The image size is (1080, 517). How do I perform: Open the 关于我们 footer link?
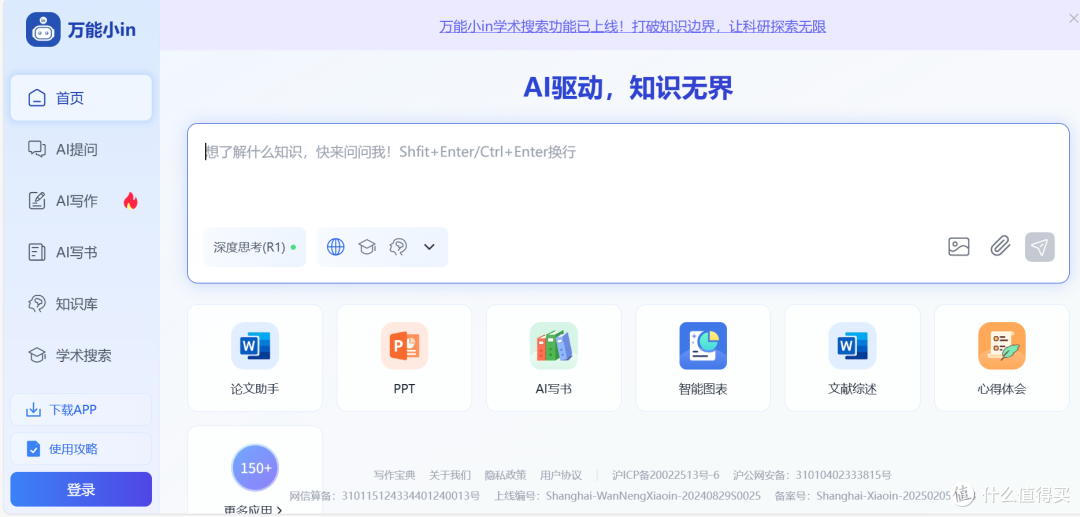pos(450,475)
